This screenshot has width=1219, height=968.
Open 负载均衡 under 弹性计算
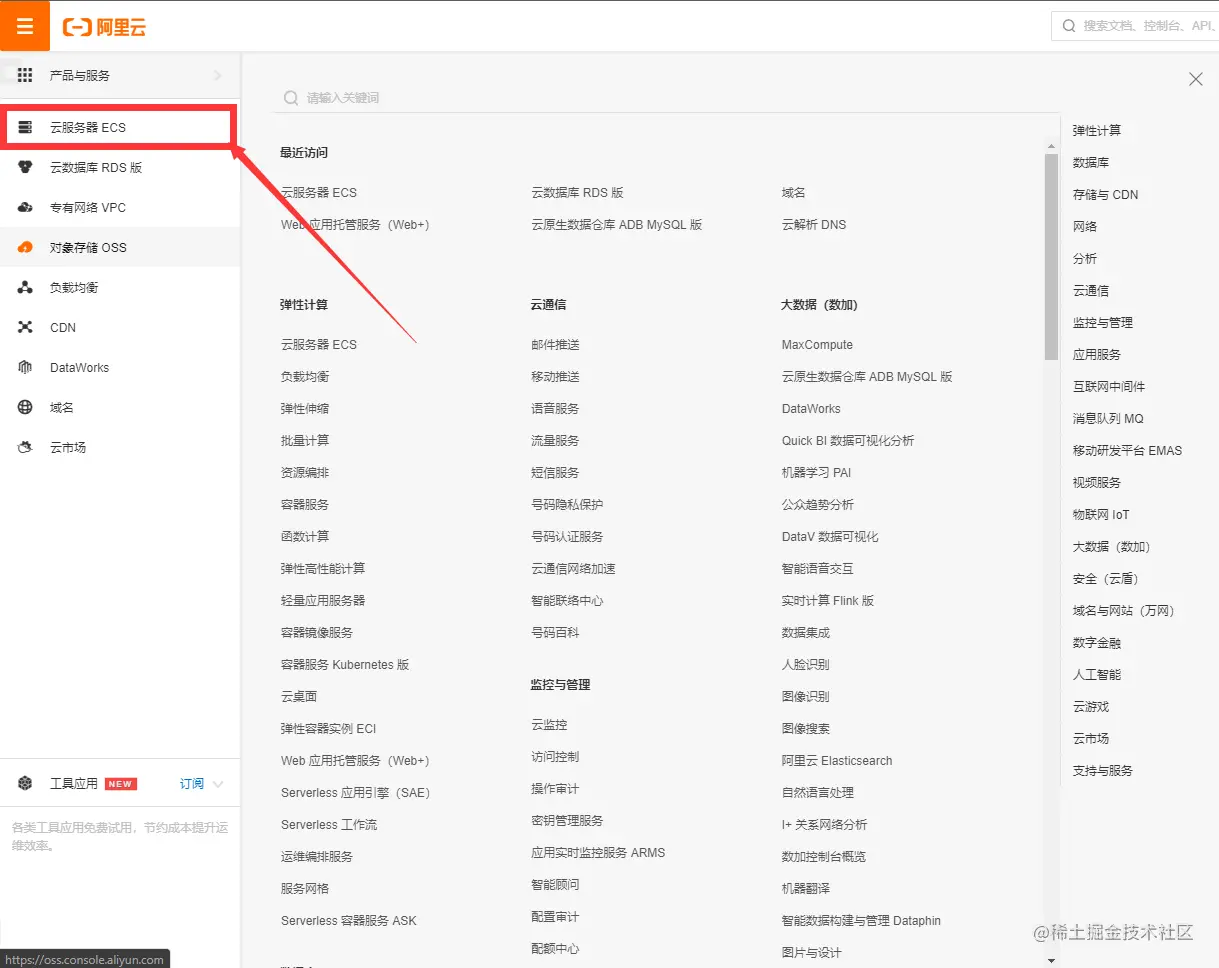[305, 377]
